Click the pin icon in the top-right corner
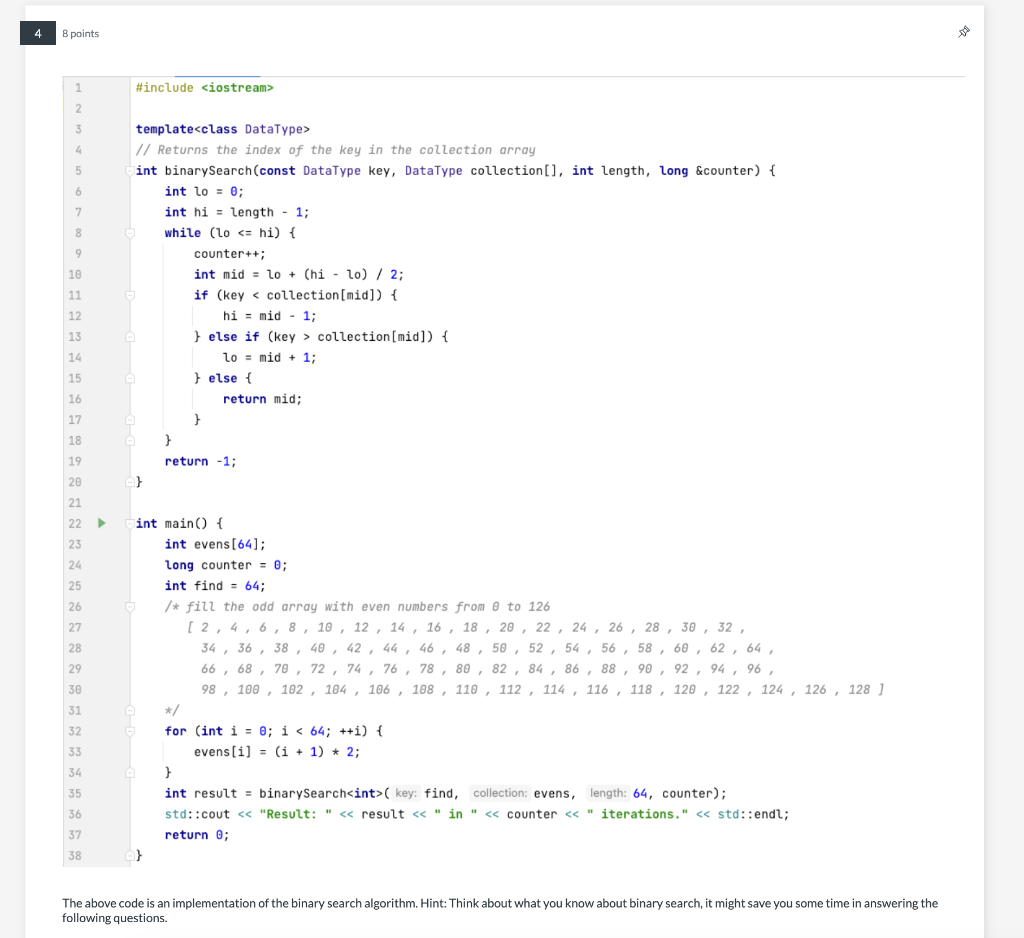 pyautogui.click(x=963, y=32)
